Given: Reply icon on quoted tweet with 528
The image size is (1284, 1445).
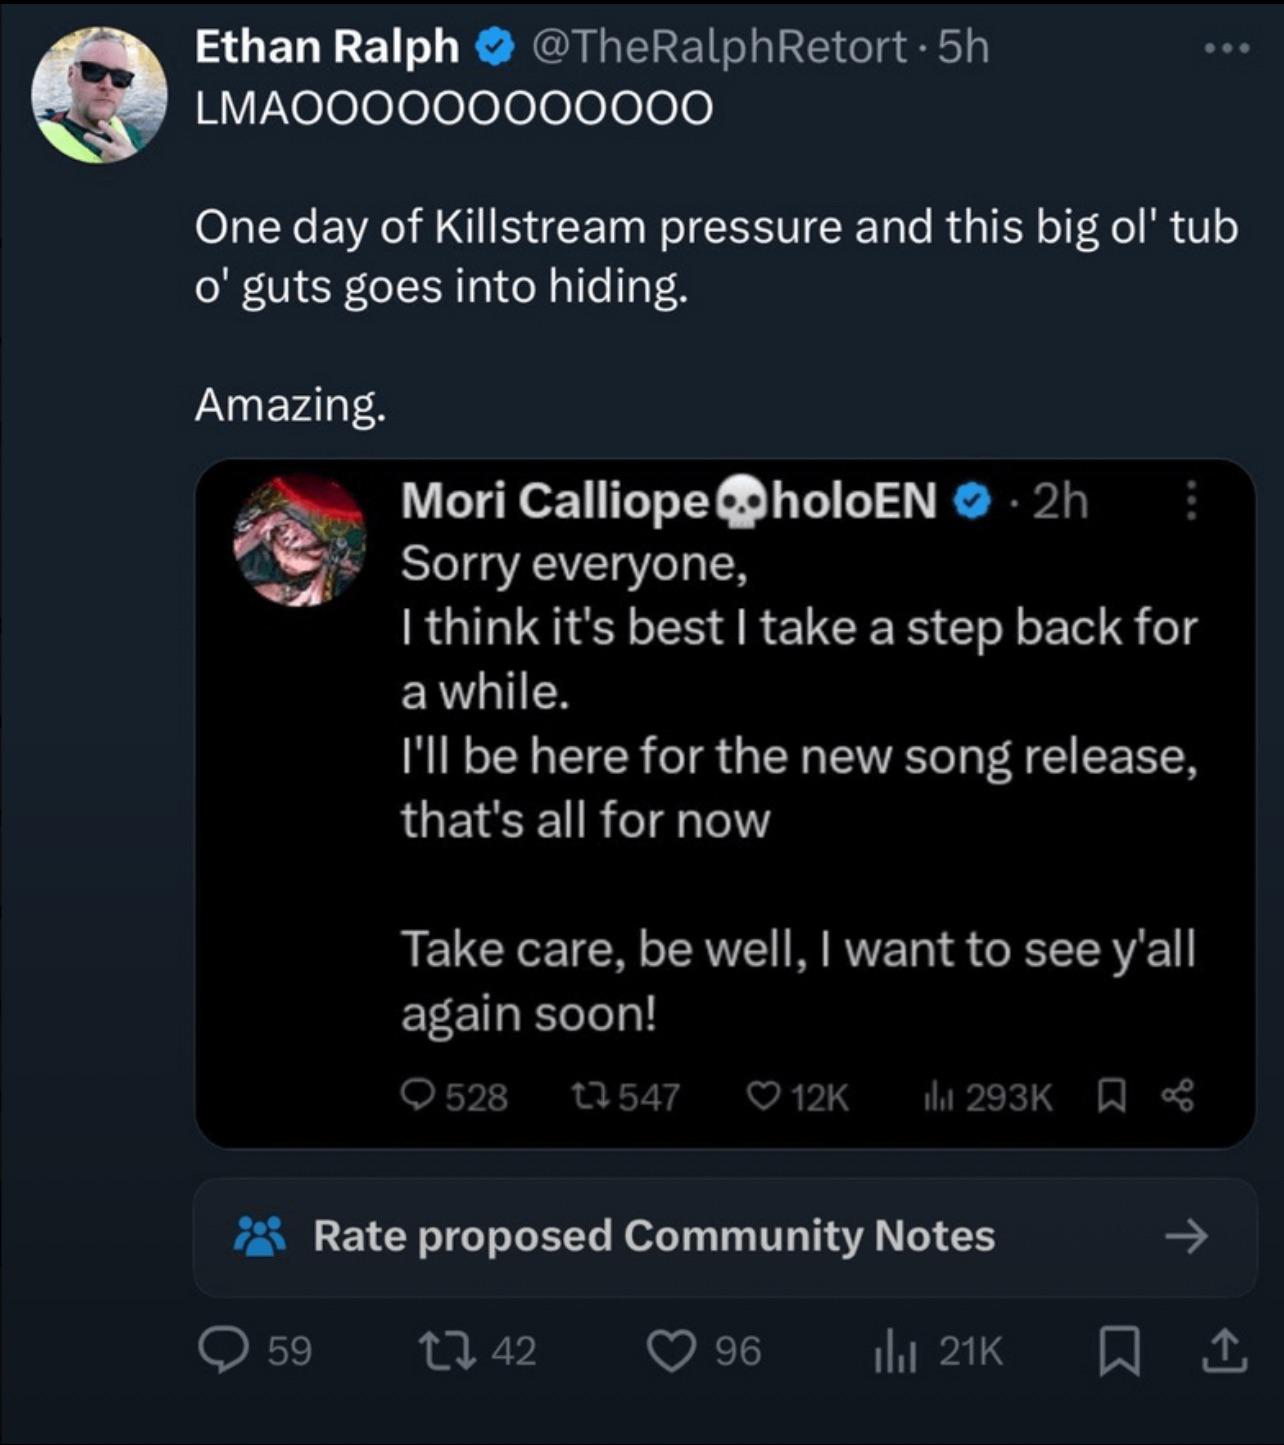Looking at the screenshot, I should (x=417, y=1096).
